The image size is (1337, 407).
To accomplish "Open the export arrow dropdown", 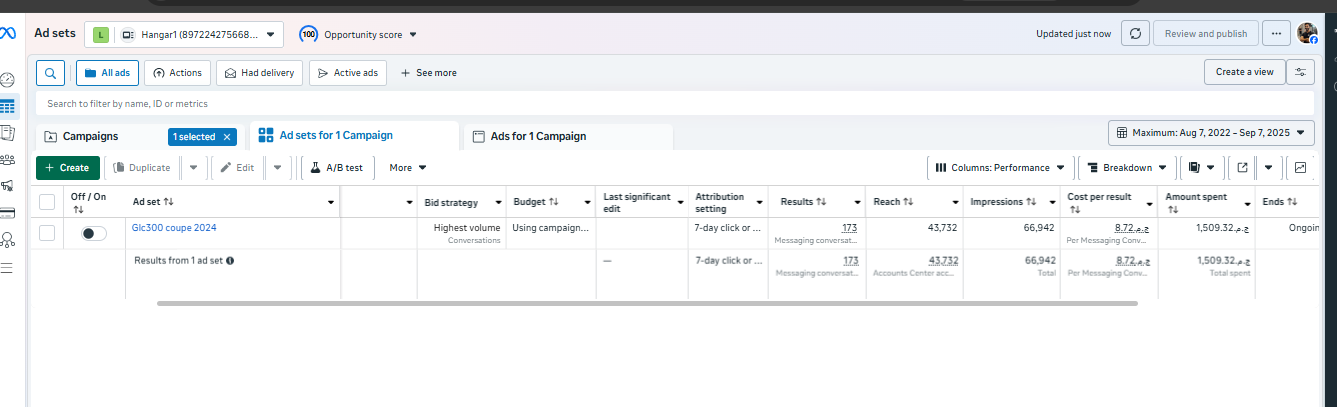I will [x=1269, y=168].
